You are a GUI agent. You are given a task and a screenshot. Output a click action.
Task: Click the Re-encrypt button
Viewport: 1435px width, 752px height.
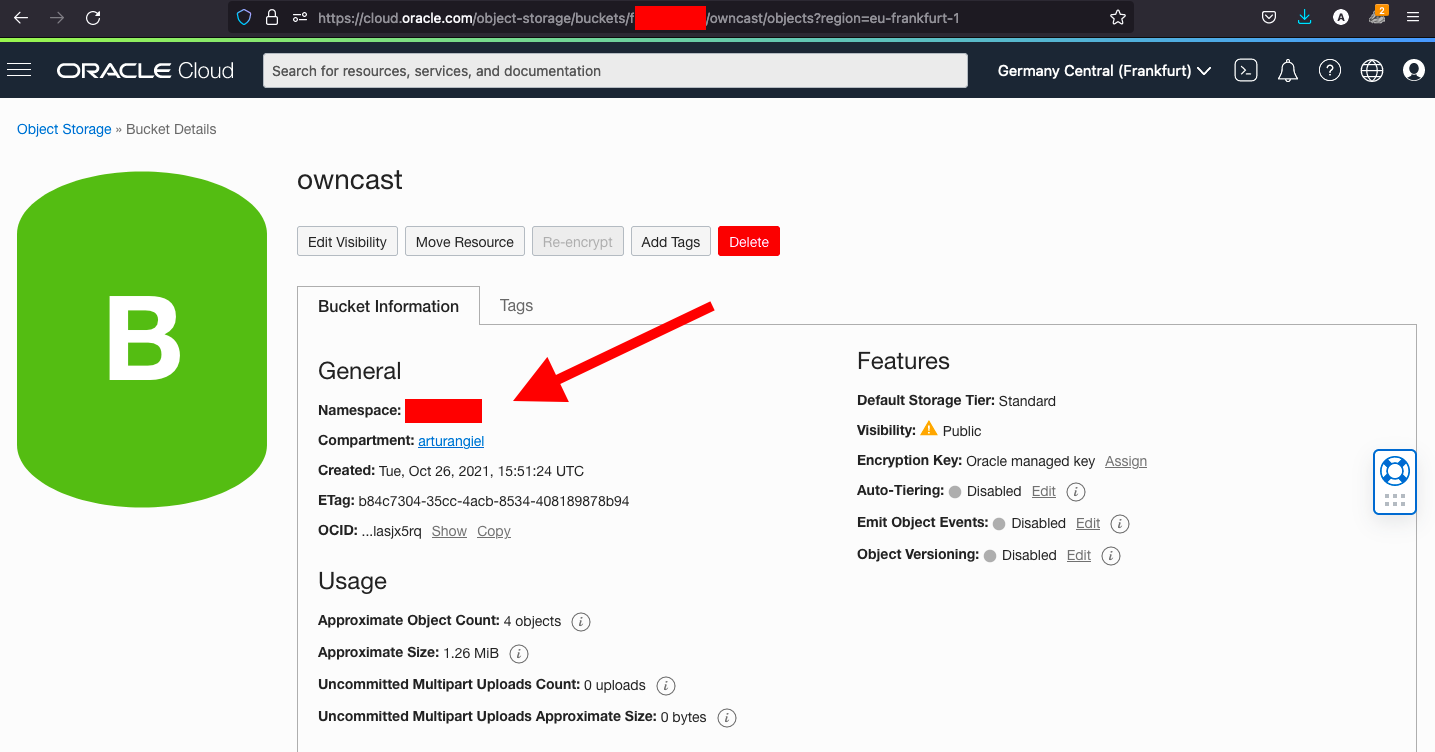577,242
